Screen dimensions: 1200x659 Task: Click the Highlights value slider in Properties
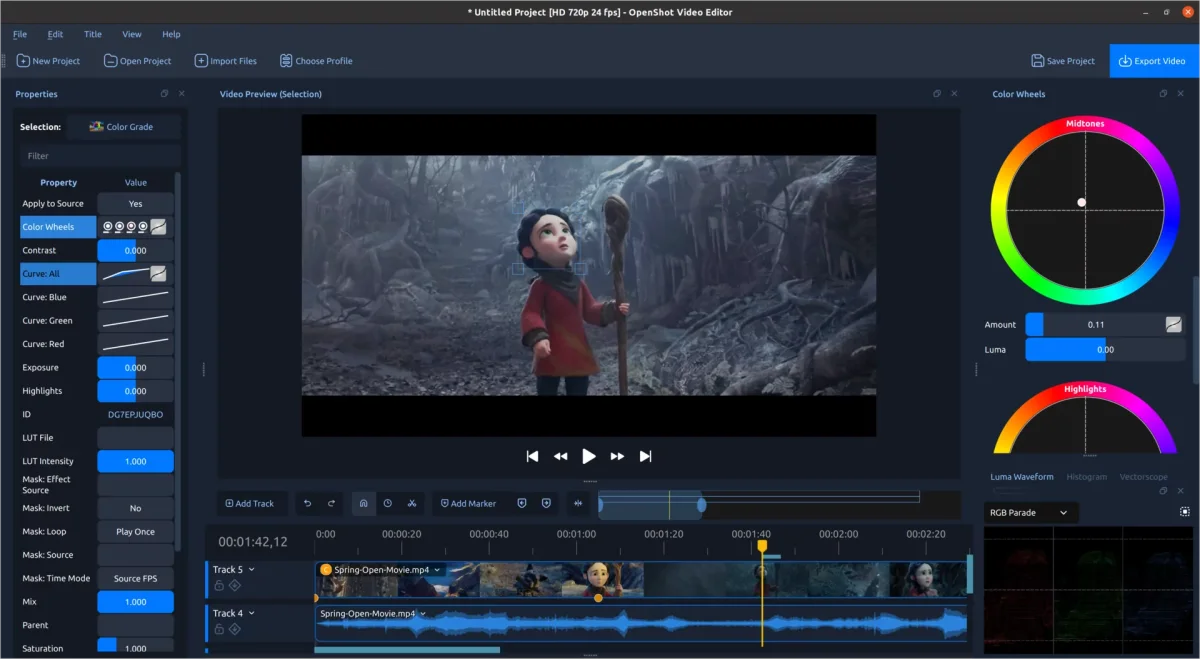135,391
